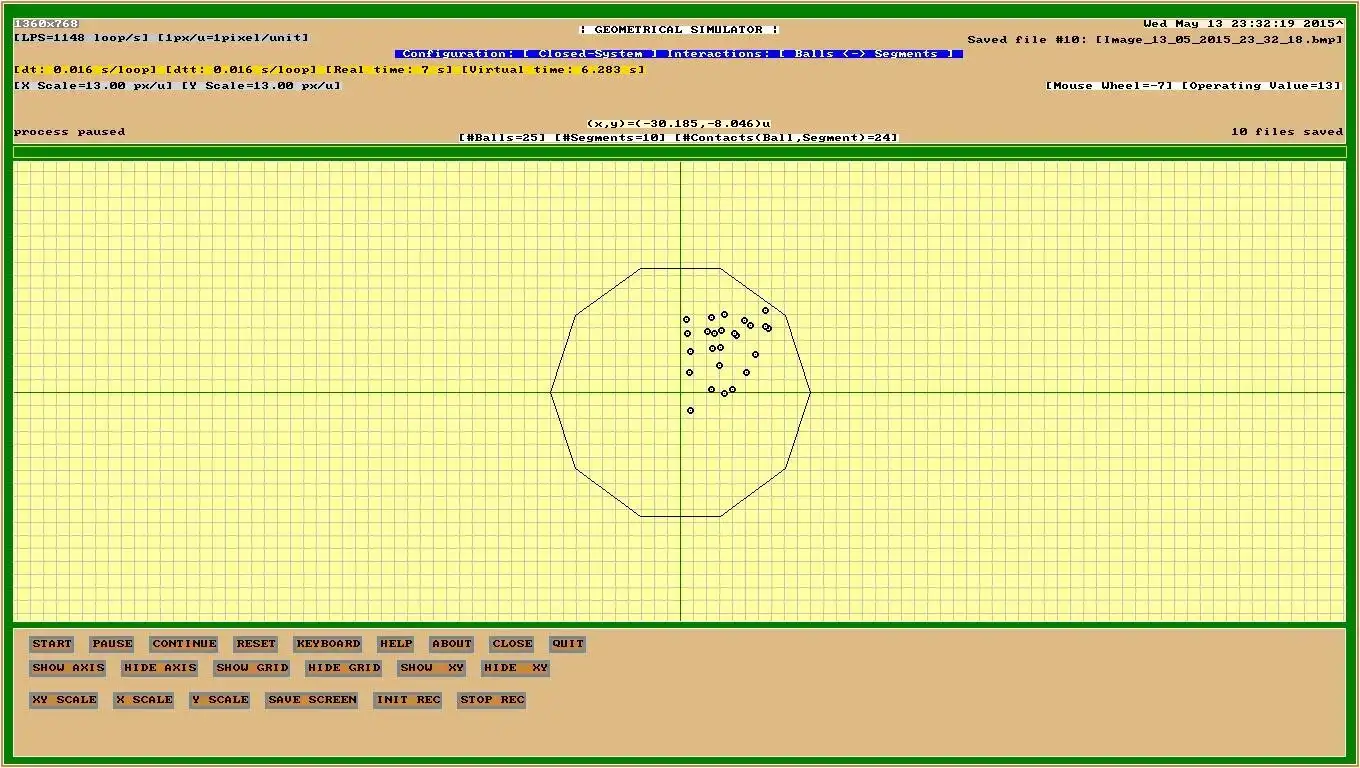Click the GEOMETRICAL SIMULATOR title text
The width and height of the screenshot is (1360, 768).
tap(679, 30)
